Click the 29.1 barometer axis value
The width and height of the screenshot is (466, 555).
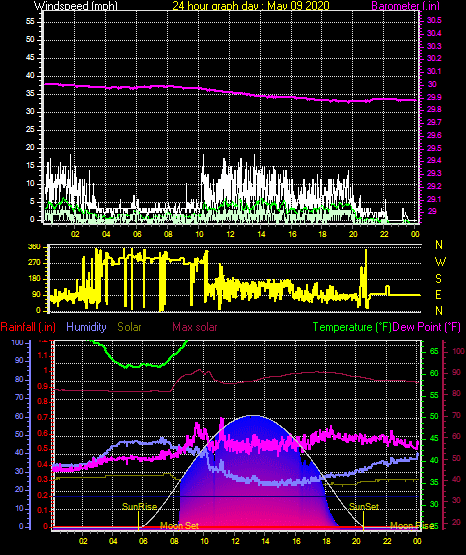pyautogui.click(x=434, y=199)
